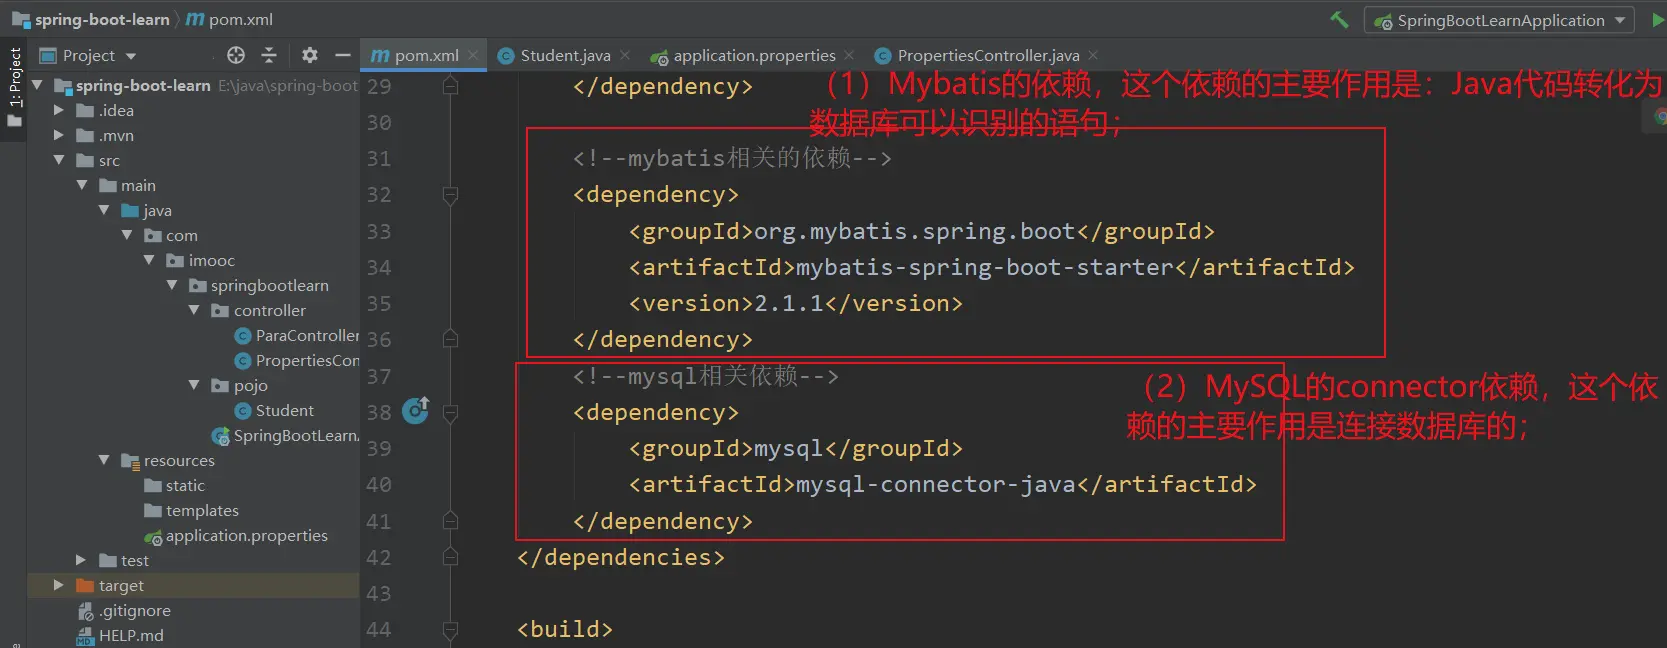Screen dimensions: 1667x648
Task: Open the SpringBootLearnApplication run configuration dropdown
Action: (1499, 20)
